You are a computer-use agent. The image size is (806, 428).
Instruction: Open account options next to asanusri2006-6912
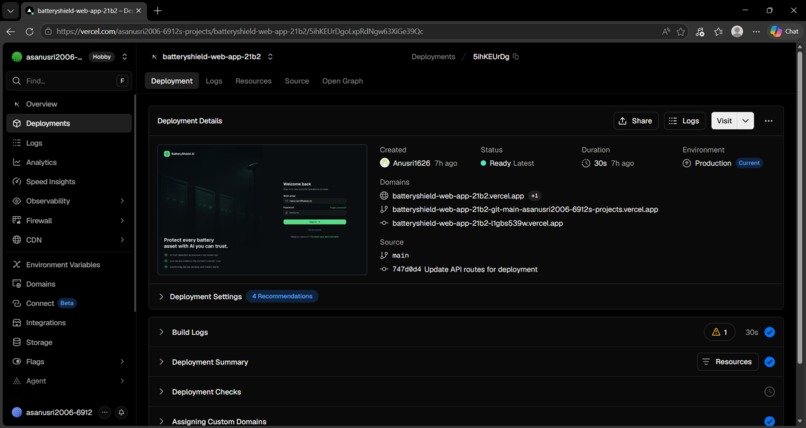[105, 412]
